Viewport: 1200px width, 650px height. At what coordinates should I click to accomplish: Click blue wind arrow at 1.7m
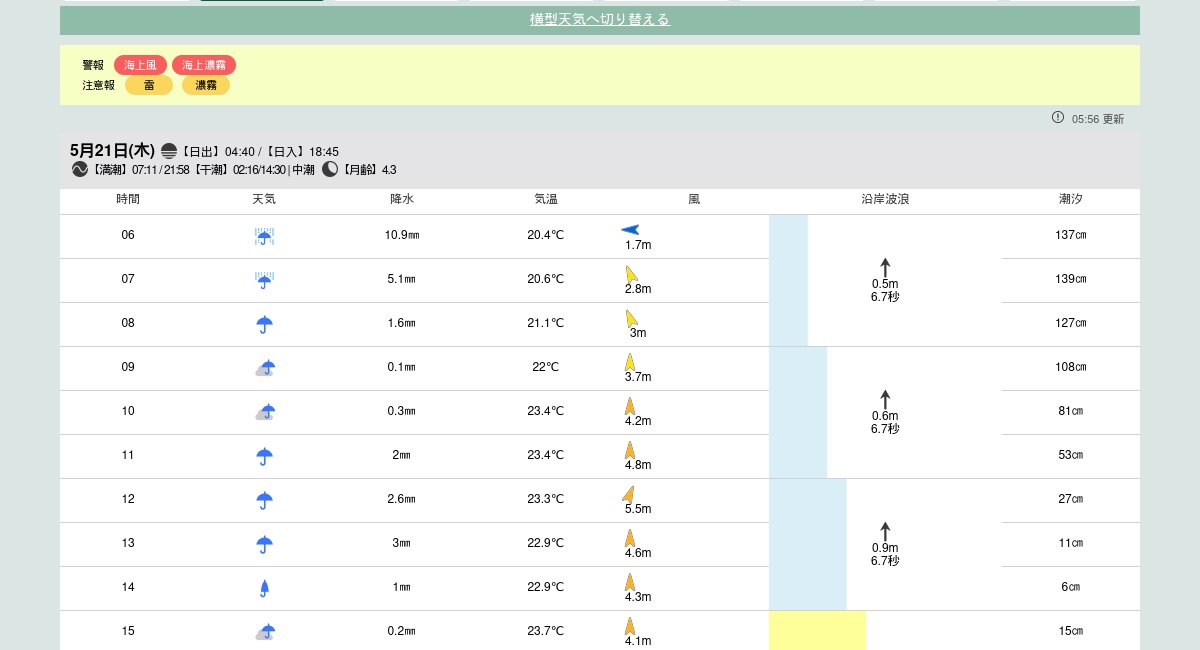coord(630,230)
